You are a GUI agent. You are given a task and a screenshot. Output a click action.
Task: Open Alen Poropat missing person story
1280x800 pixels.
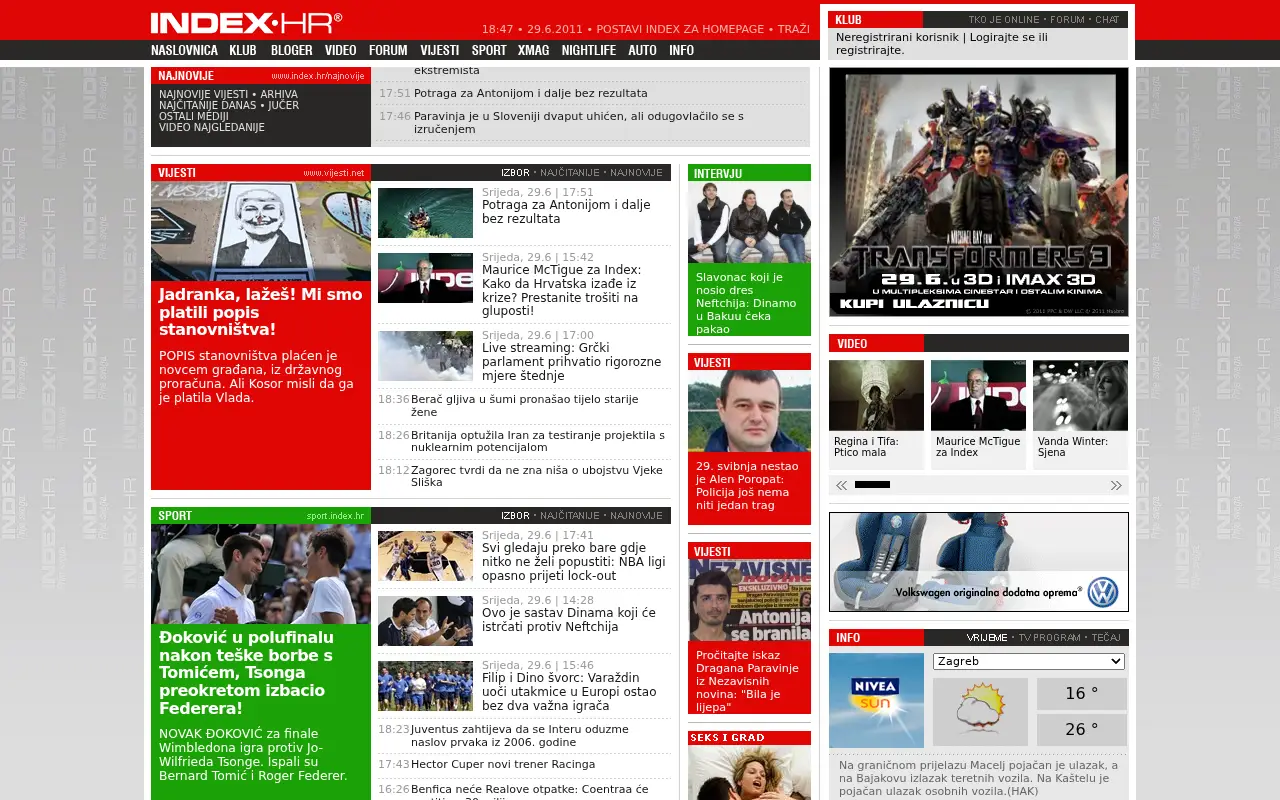[749, 438]
